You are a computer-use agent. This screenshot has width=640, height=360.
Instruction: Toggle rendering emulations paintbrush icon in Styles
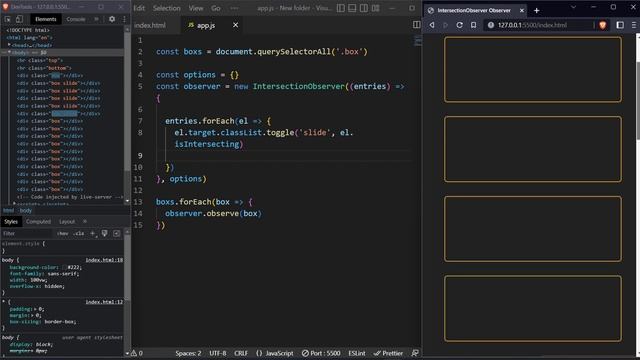(x=104, y=233)
